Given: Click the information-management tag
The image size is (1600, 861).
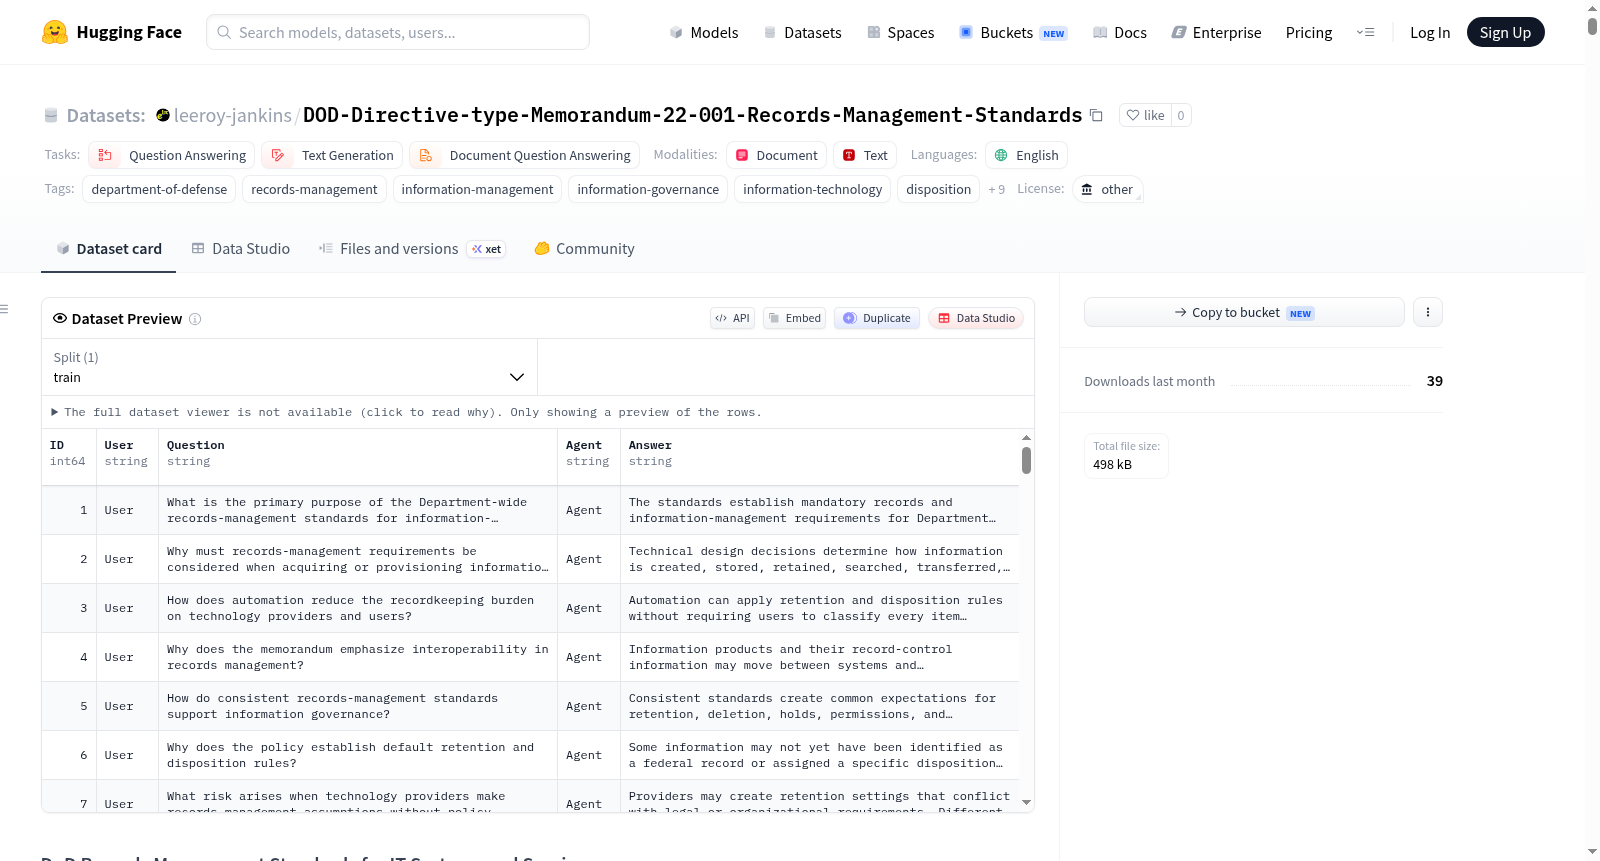Looking at the screenshot, I should 477,189.
